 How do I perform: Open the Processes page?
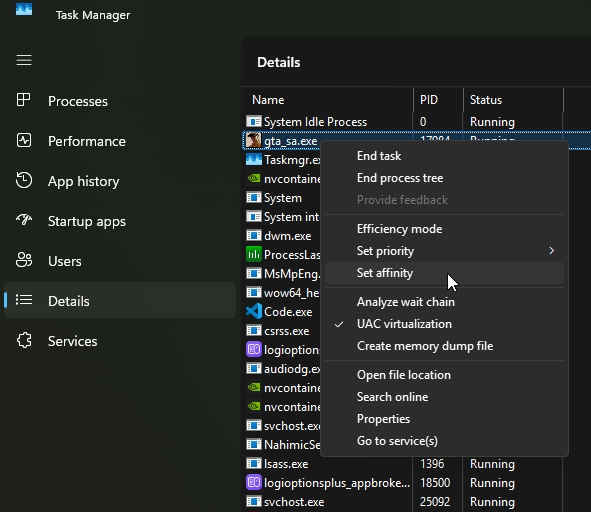coord(120,101)
